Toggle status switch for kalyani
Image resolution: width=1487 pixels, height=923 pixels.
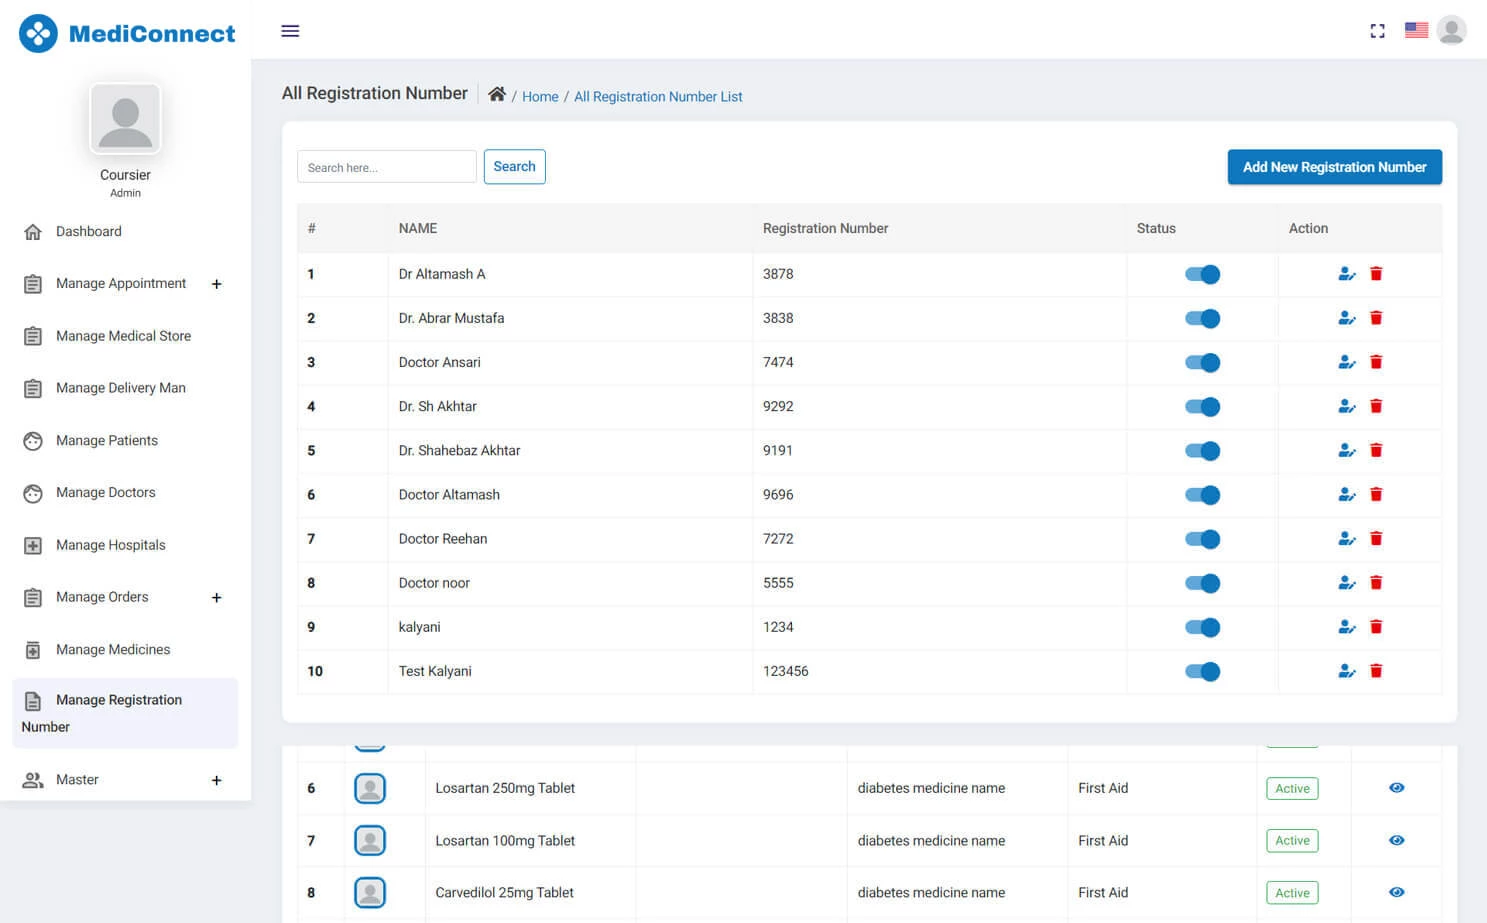click(1202, 627)
